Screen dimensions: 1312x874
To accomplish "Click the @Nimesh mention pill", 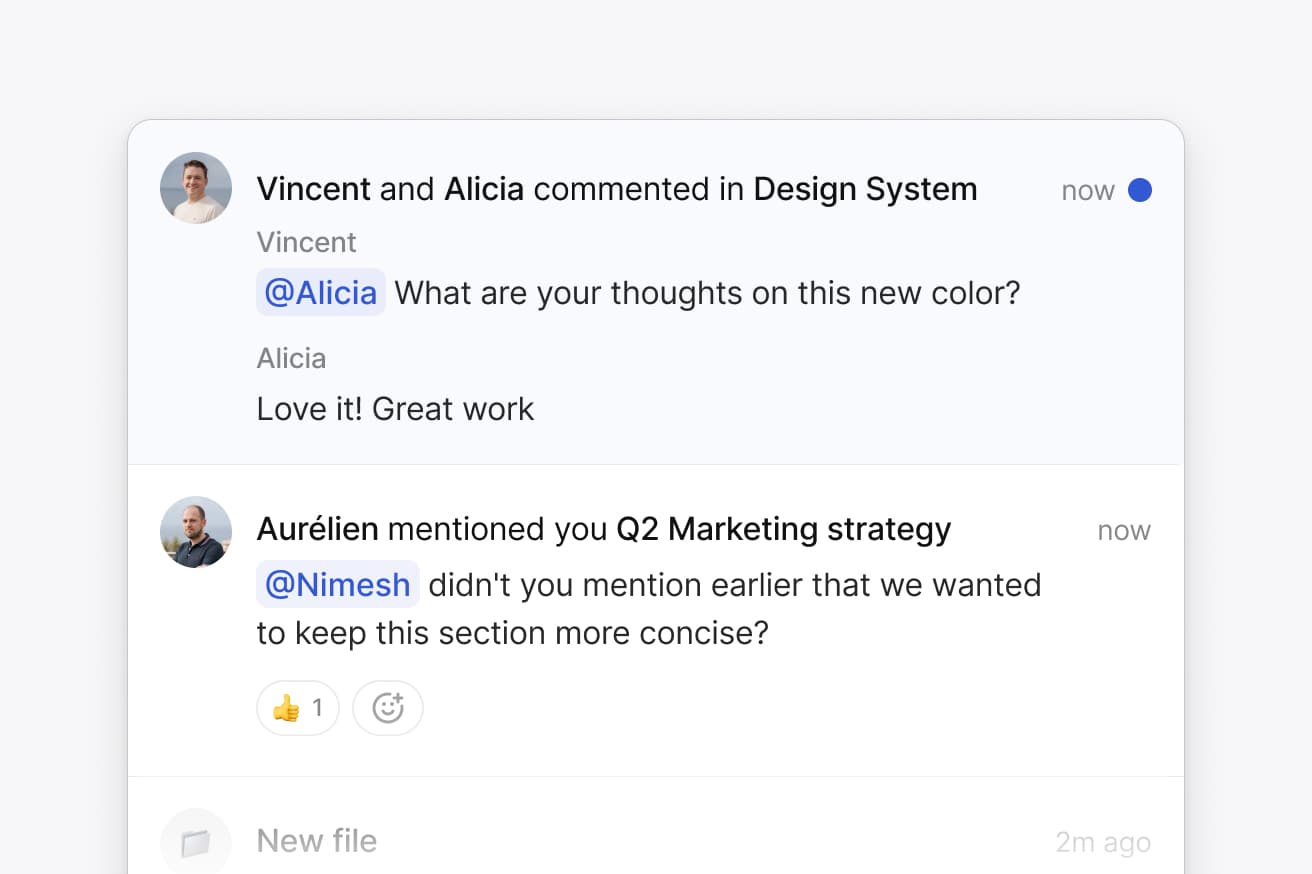I will 337,584.
